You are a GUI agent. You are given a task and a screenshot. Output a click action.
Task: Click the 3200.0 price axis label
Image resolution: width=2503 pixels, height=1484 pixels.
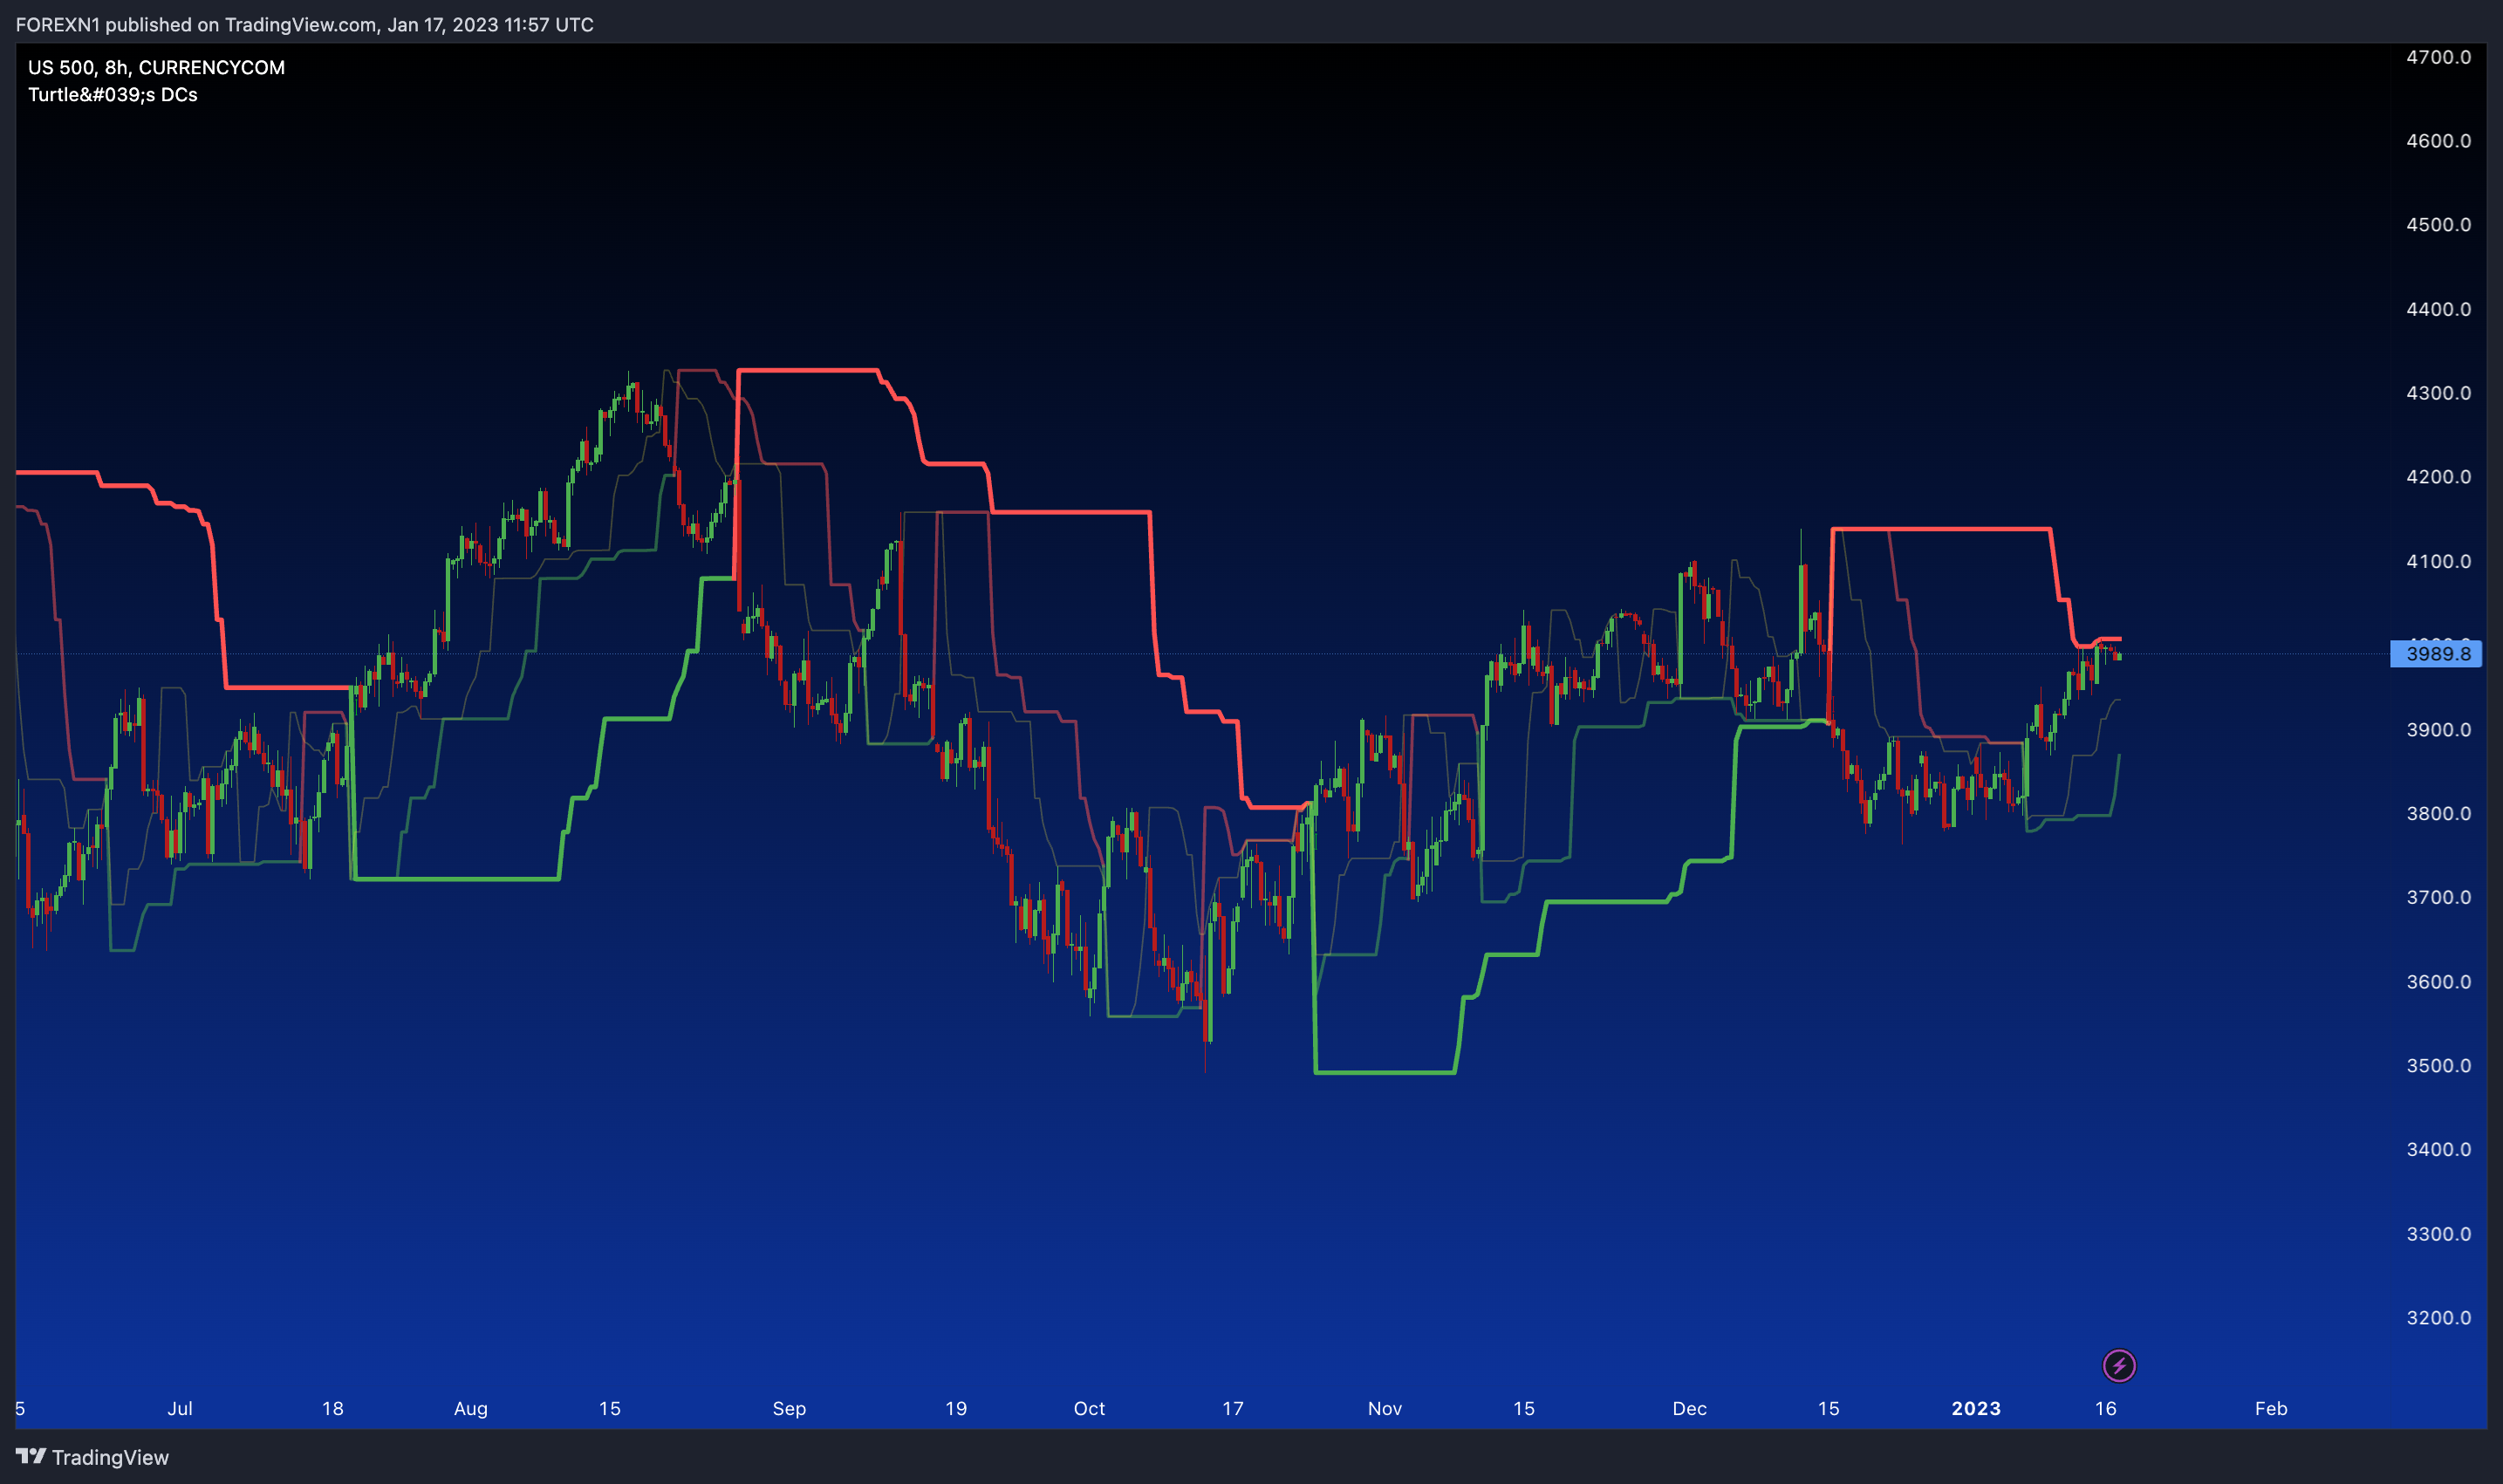click(2438, 1318)
